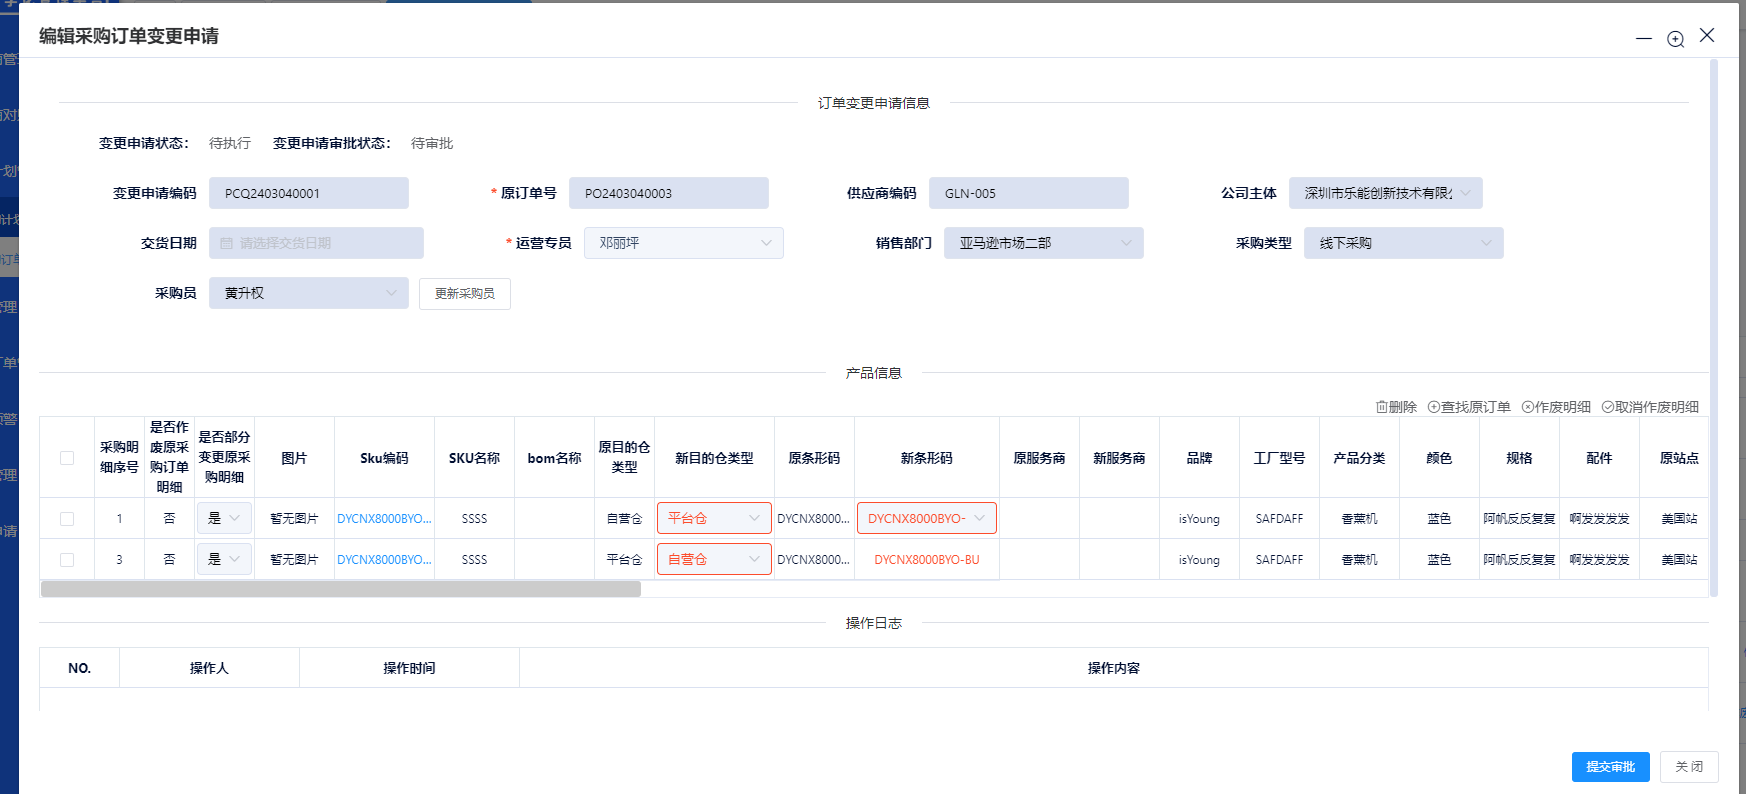Click the 变更申请编码 field PCQ2403040001
Viewport: 1746px width, 794px height.
pyautogui.click(x=308, y=193)
